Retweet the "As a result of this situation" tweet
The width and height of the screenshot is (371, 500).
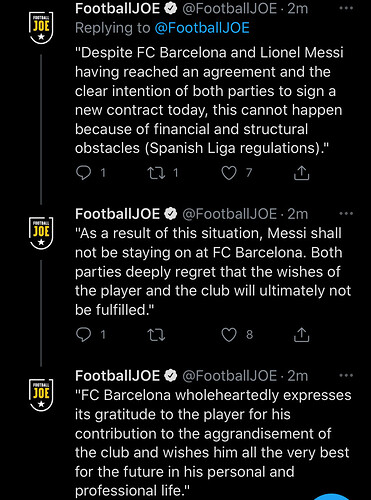156,335
